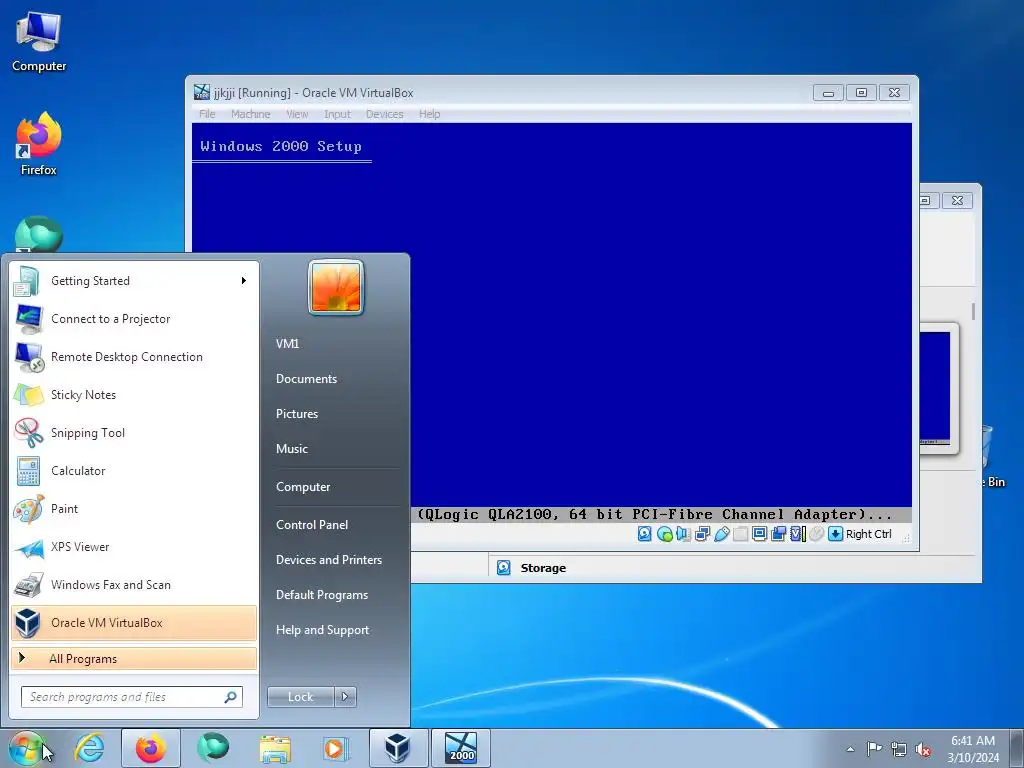Open Help and Support
This screenshot has height=768, width=1024.
pyautogui.click(x=322, y=630)
